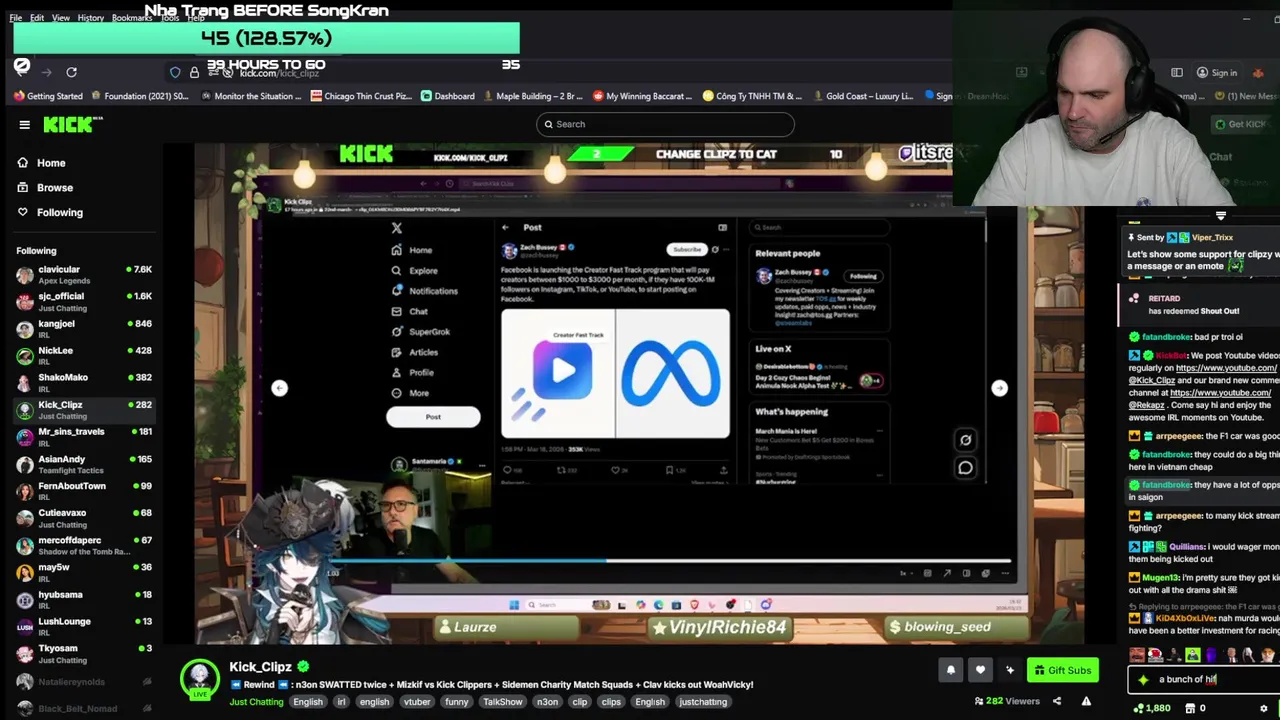
Task: Open Tkyosam channel
Action: coord(84,653)
